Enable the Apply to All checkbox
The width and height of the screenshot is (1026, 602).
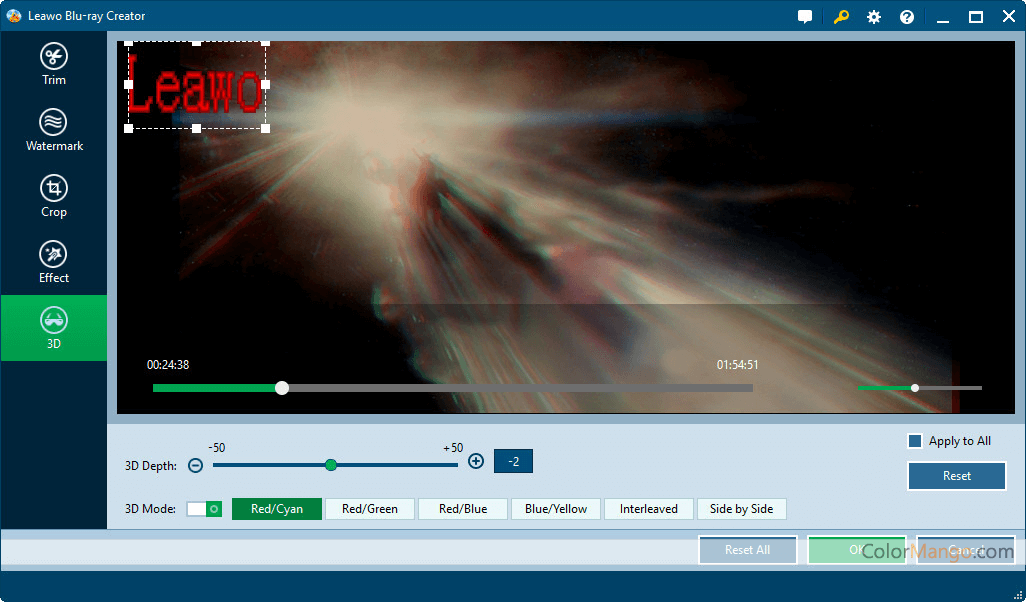pyautogui.click(x=914, y=441)
